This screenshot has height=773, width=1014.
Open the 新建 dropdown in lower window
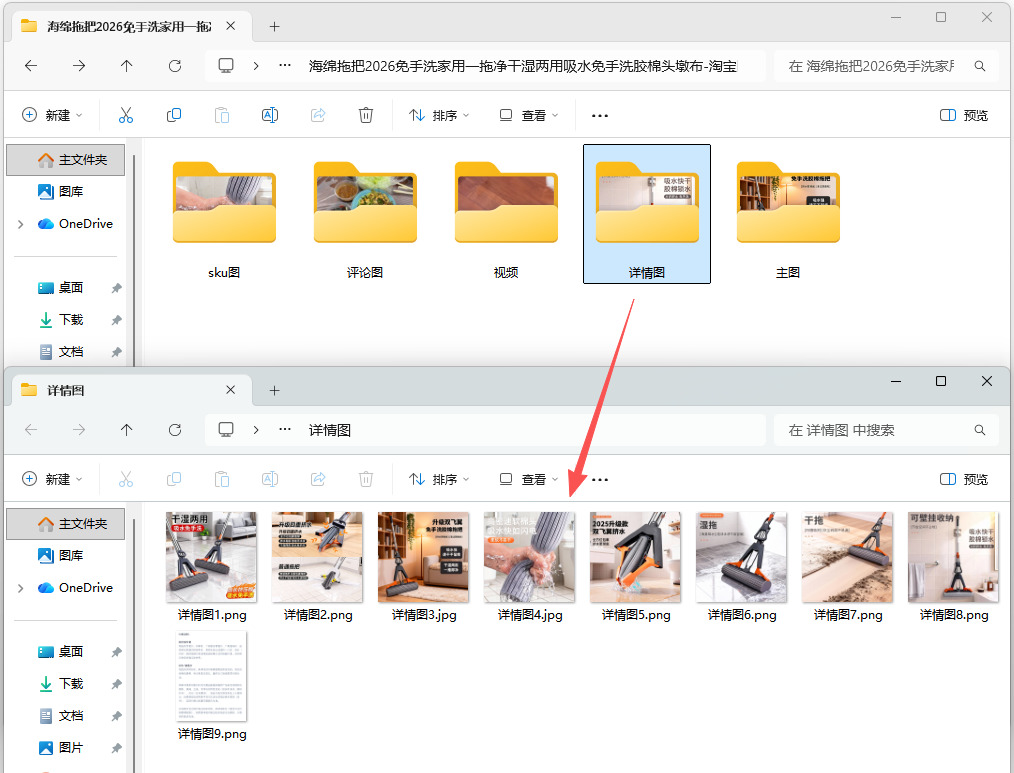click(x=52, y=479)
